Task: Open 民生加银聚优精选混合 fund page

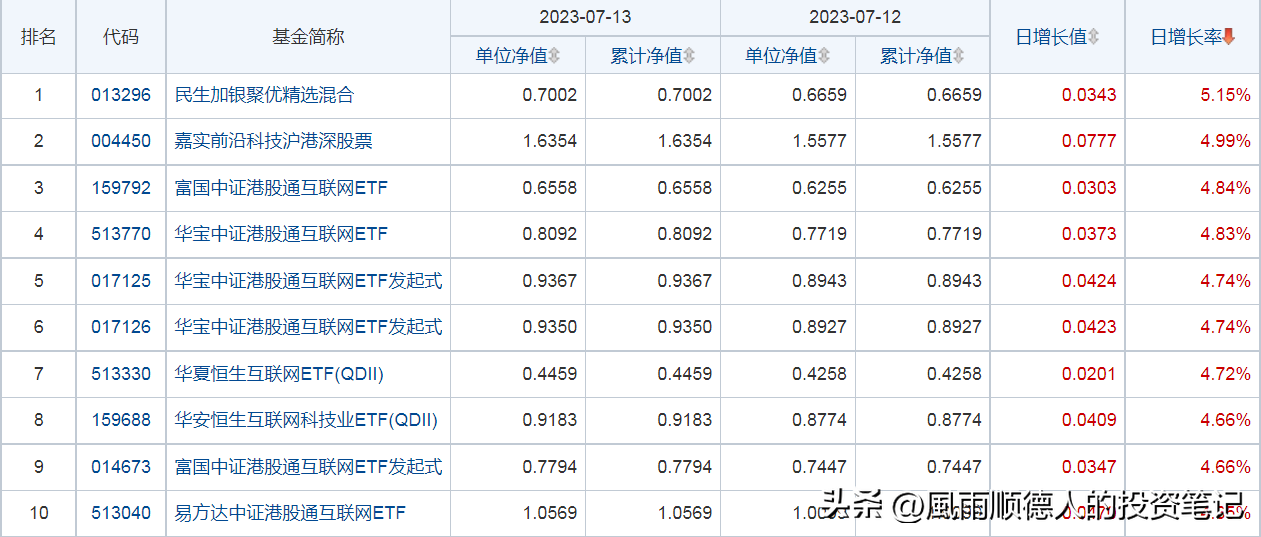Action: point(264,95)
